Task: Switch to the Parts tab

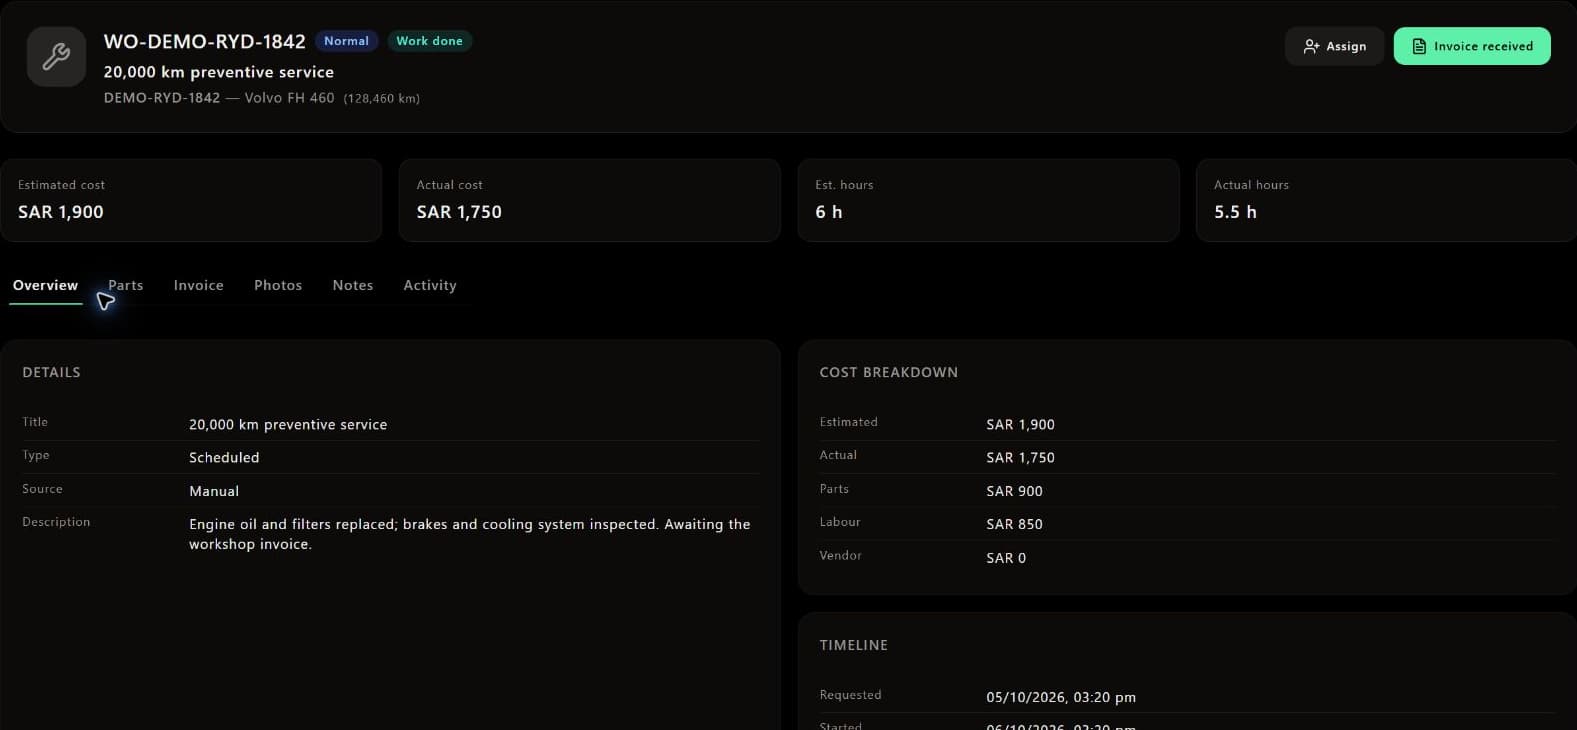Action: pos(126,285)
